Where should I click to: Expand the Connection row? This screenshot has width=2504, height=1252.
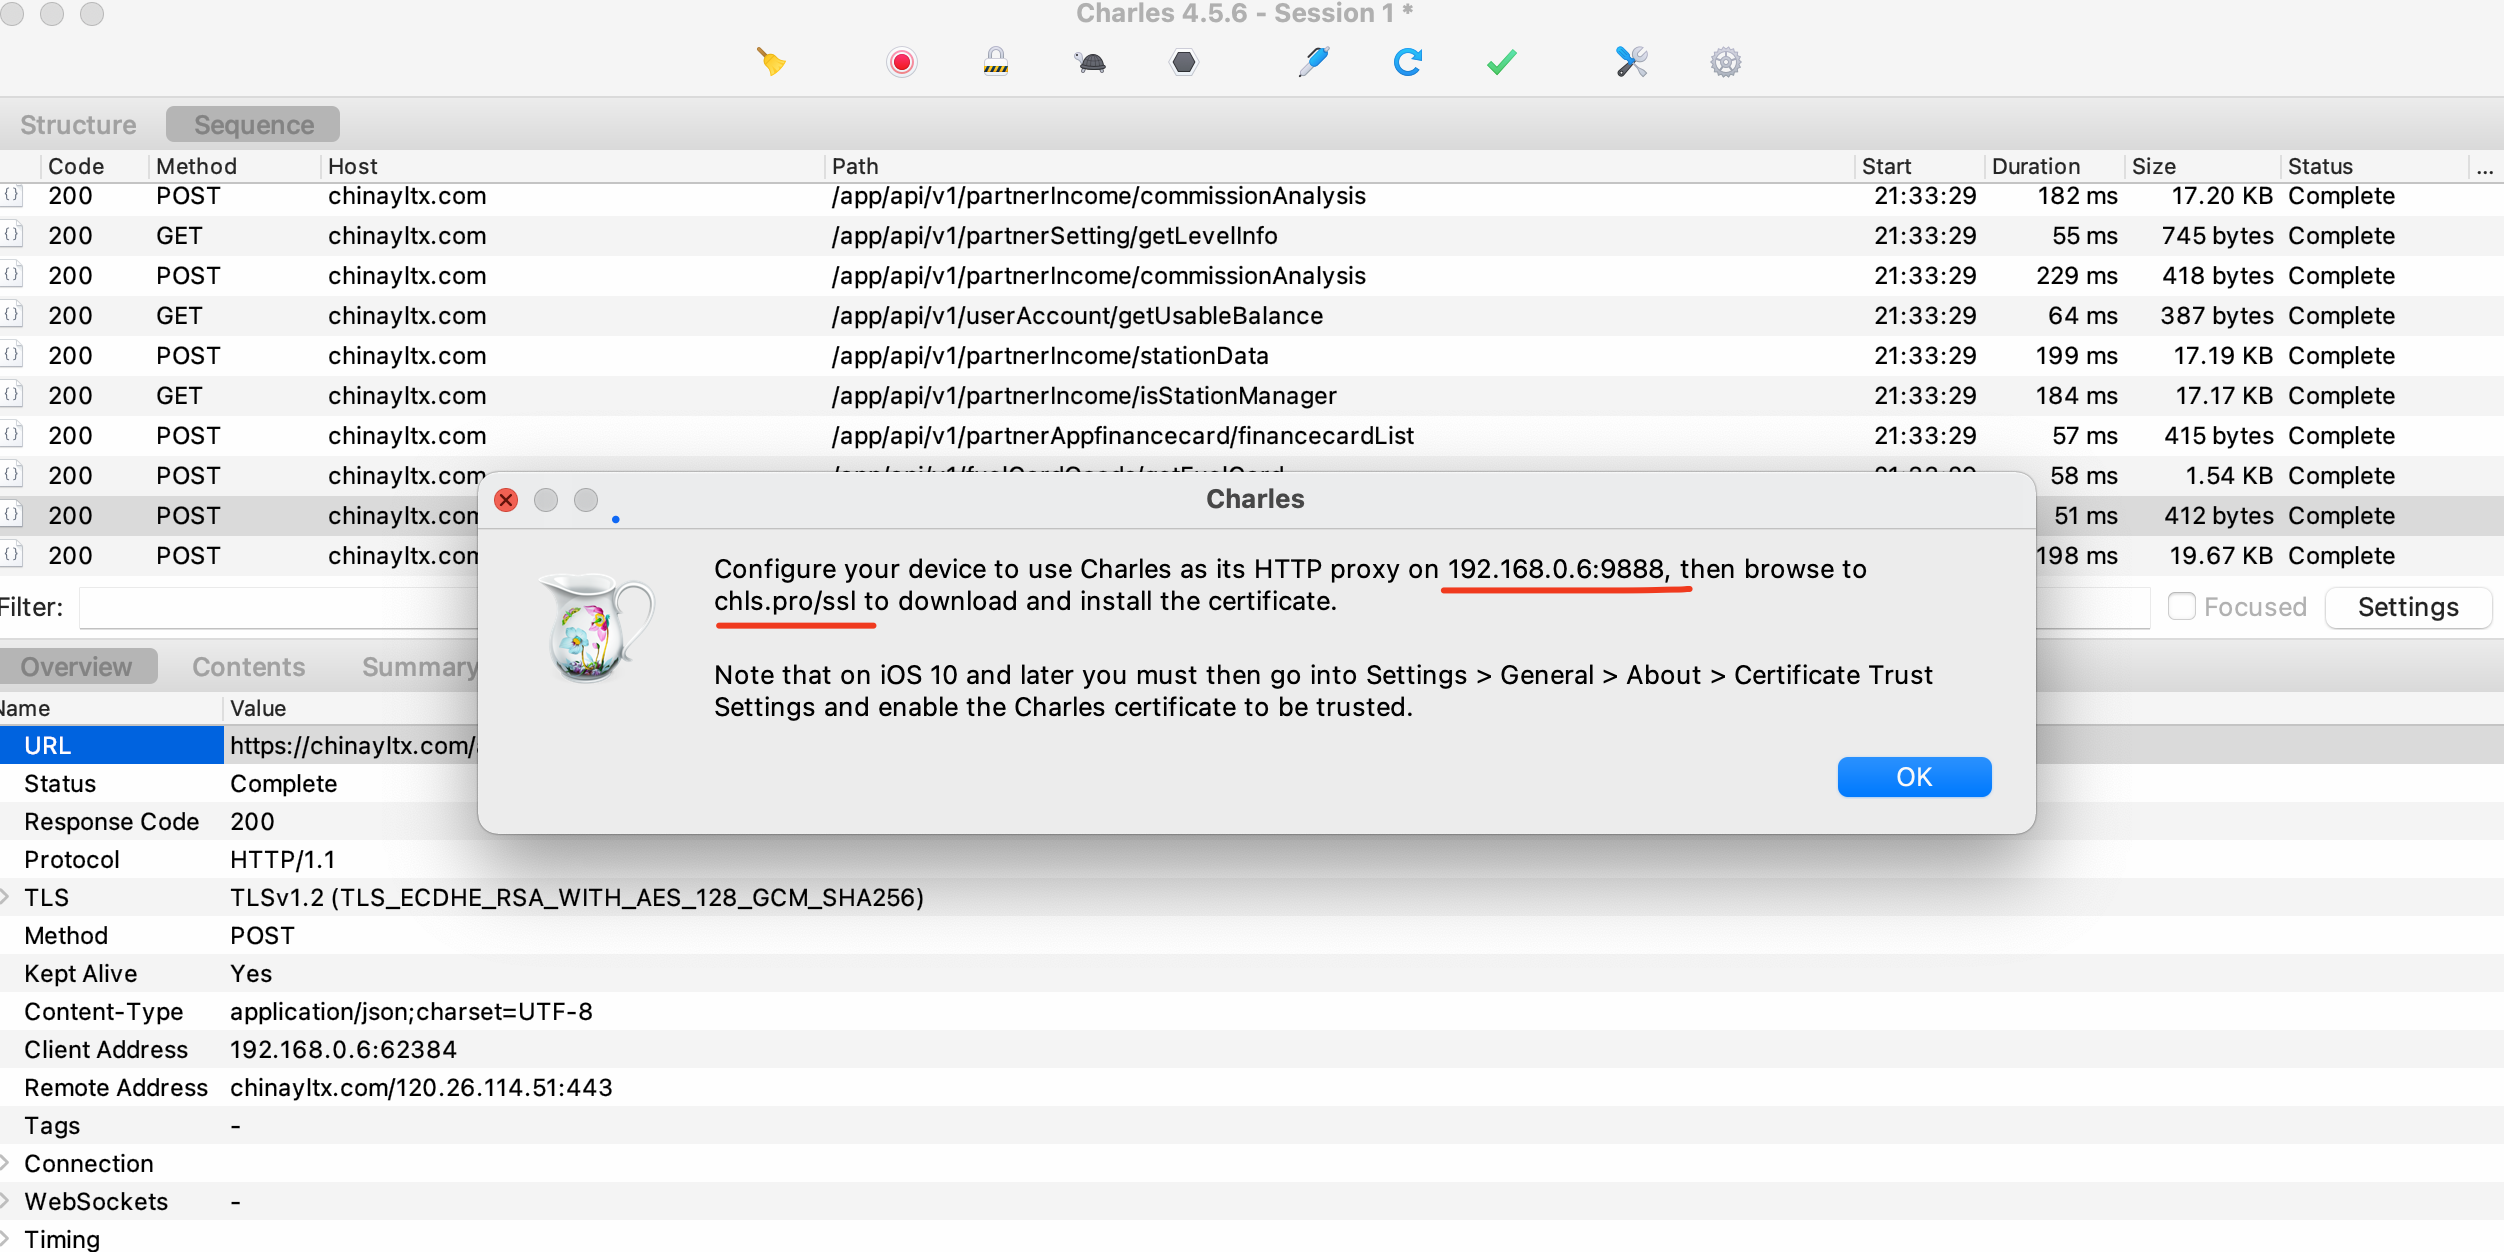[6, 1163]
